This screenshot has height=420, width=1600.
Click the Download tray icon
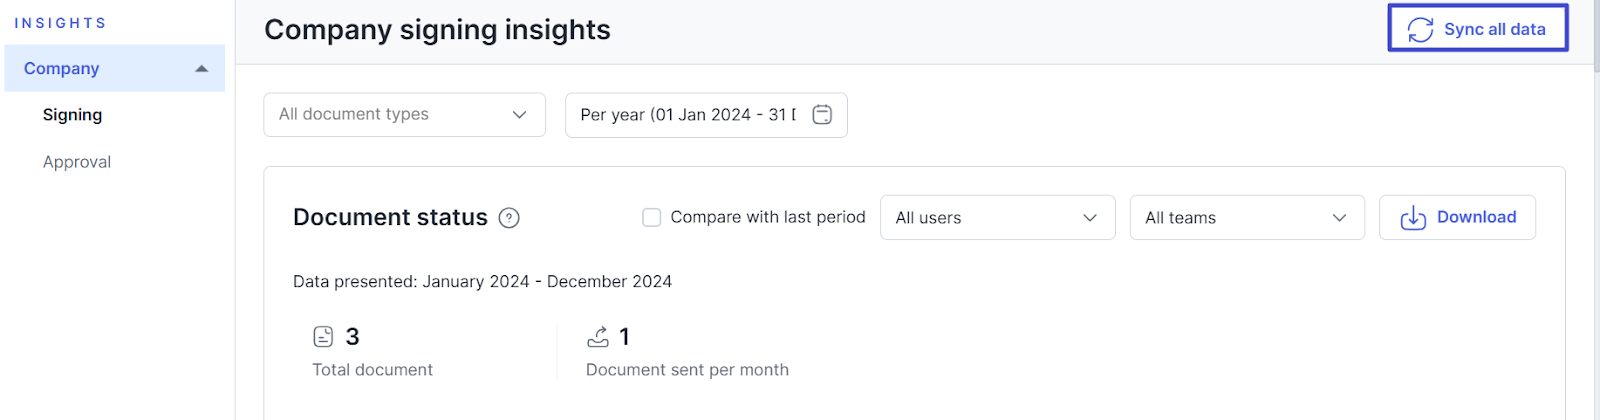[1413, 218]
